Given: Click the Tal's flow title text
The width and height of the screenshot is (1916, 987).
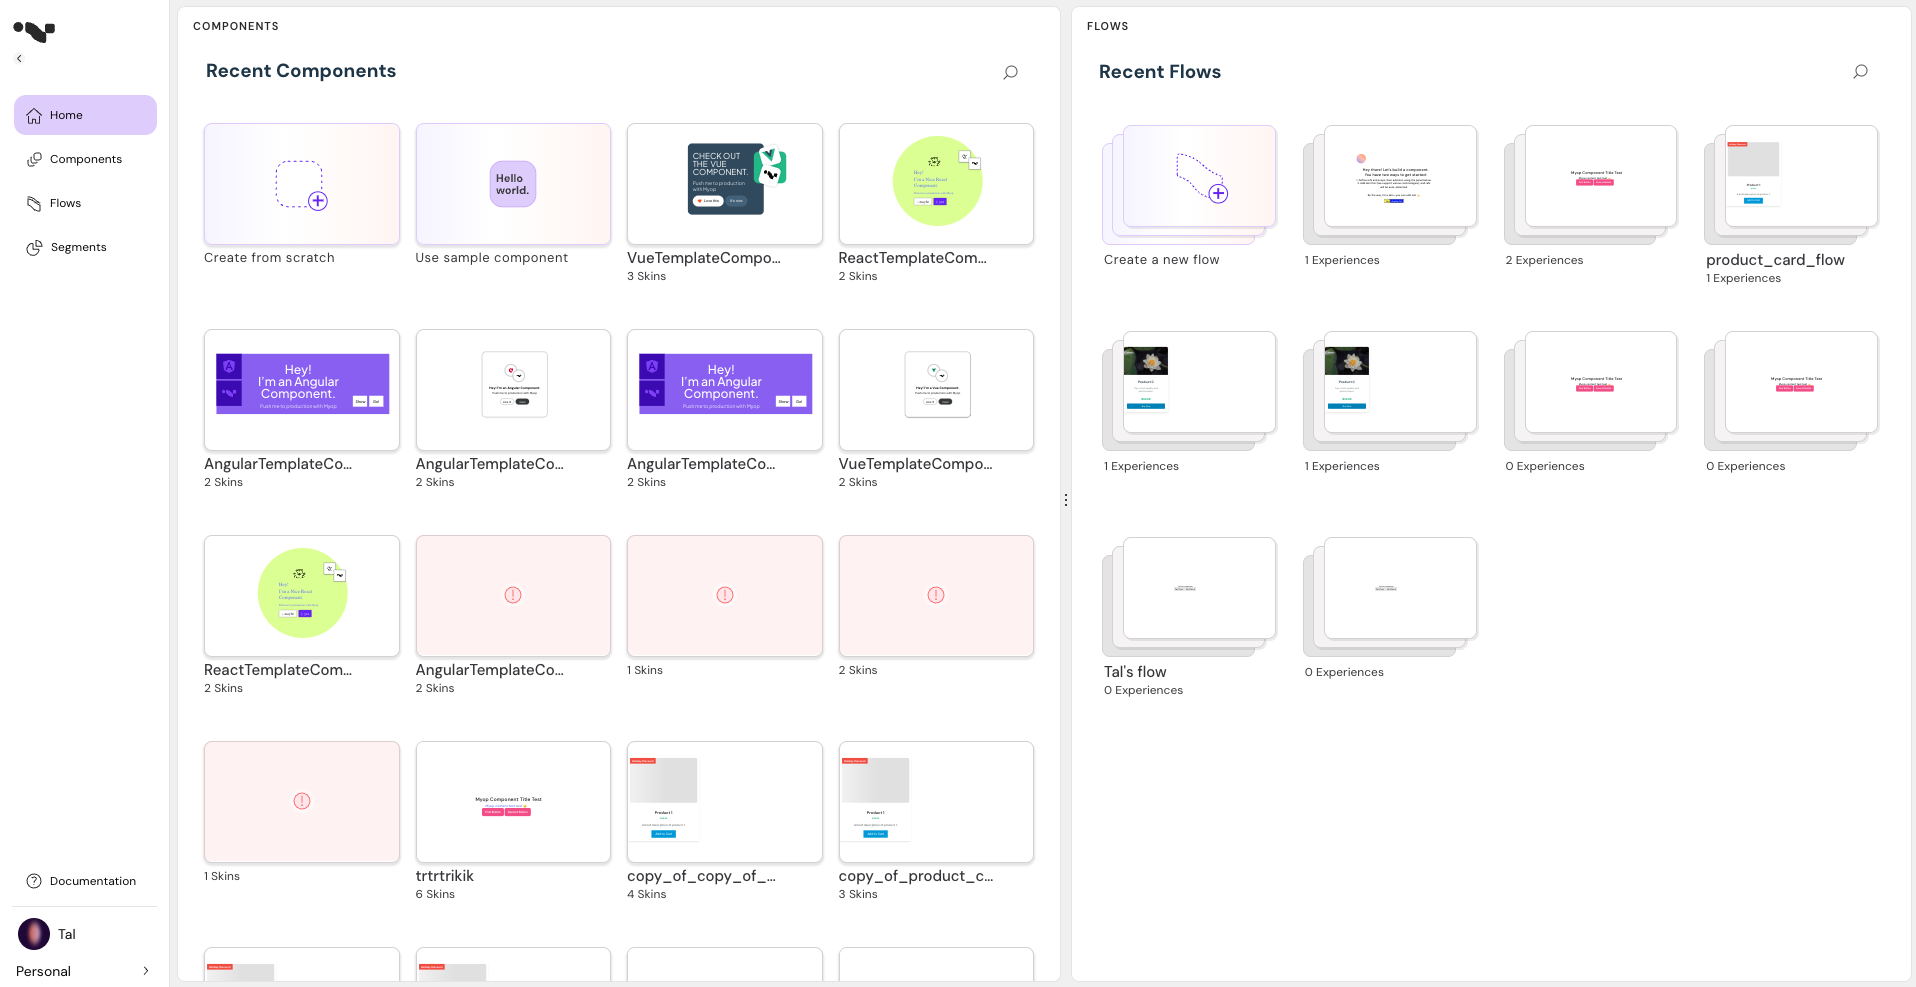Looking at the screenshot, I should [x=1135, y=672].
